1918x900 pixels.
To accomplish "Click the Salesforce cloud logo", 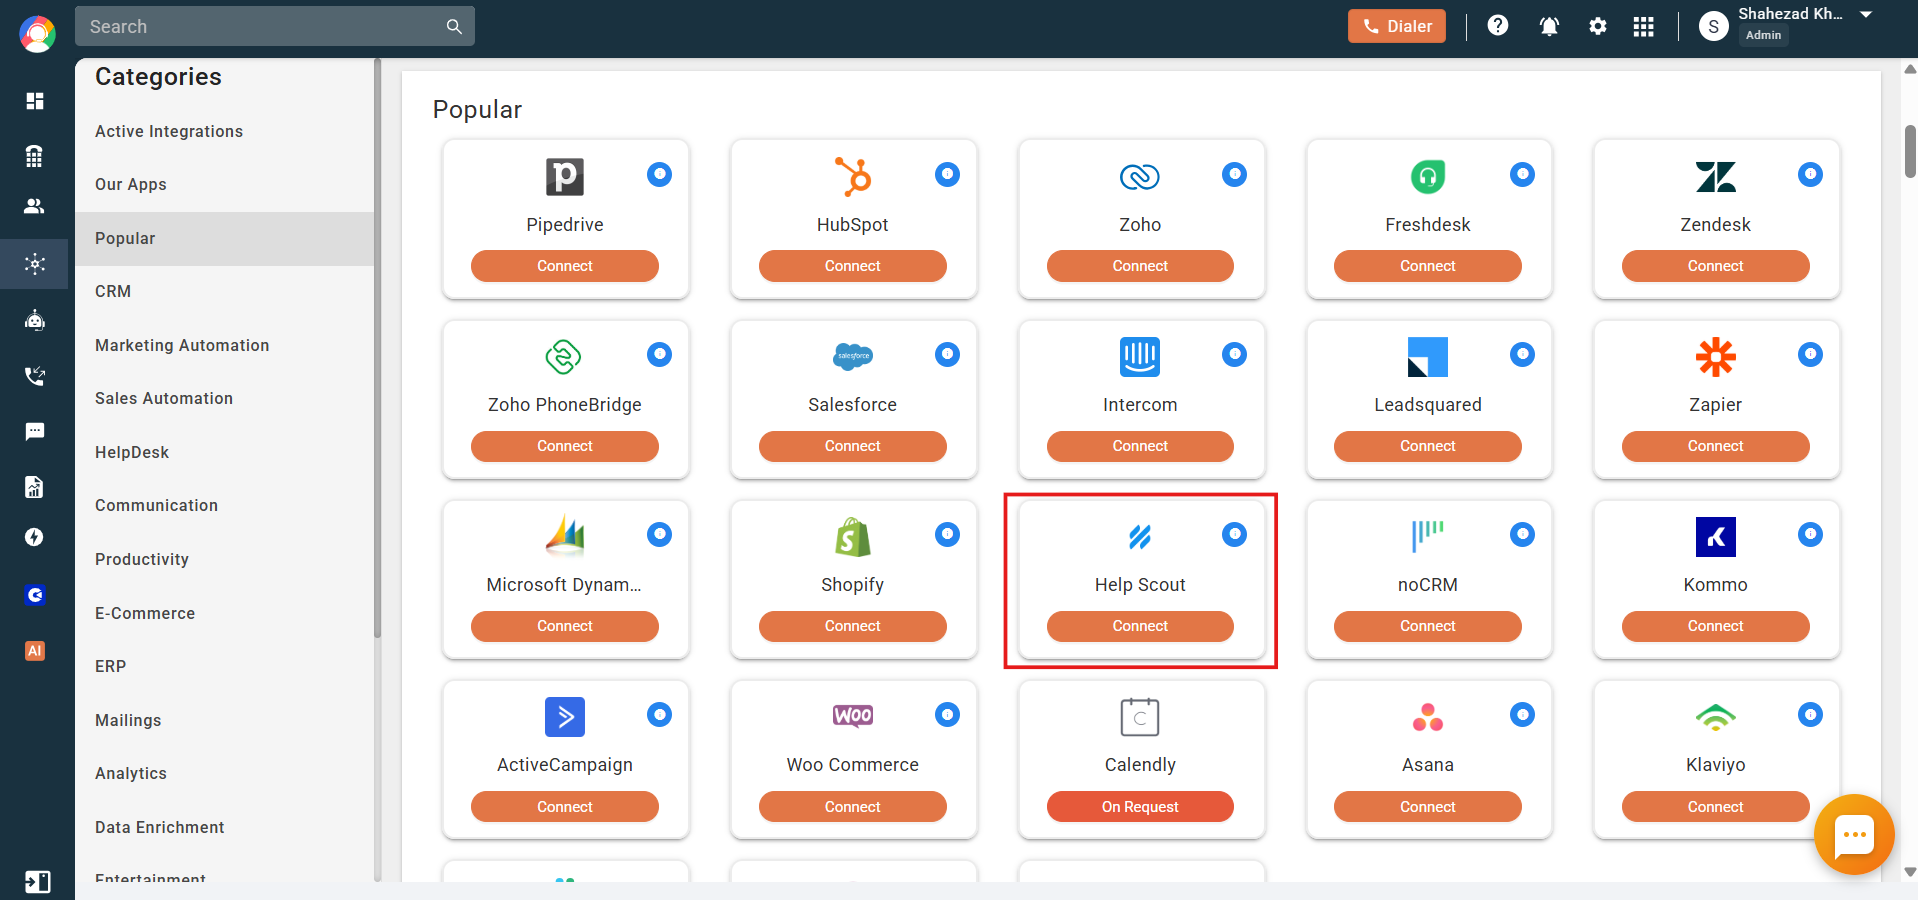I will 853,356.
